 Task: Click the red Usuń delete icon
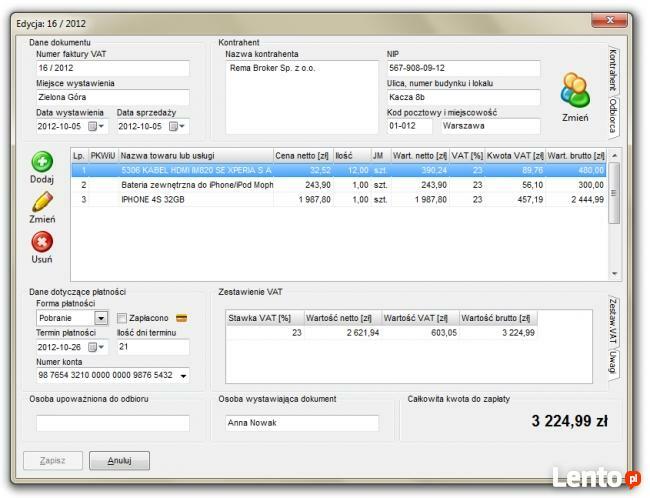pyautogui.click(x=42, y=242)
